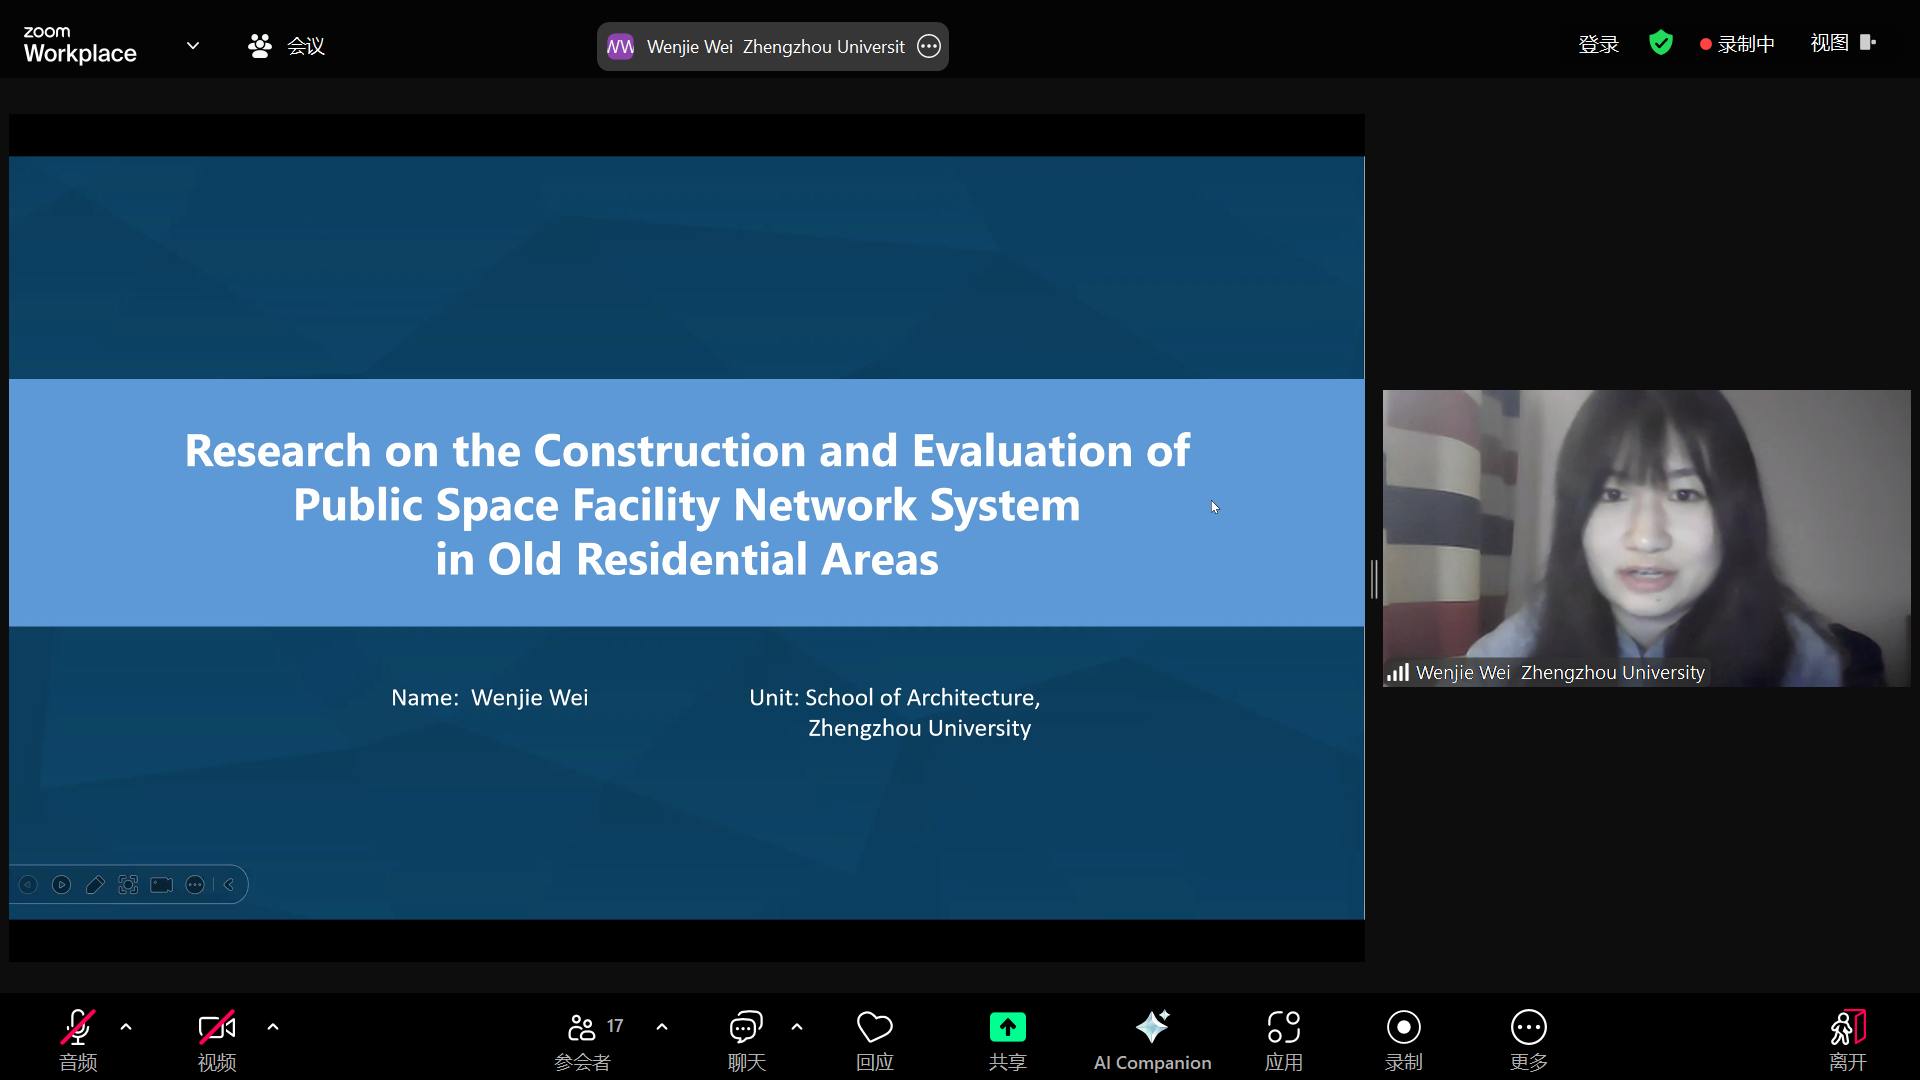Open the 更多 more options menu
Viewport: 1920px width, 1080px height.
(x=1529, y=1040)
